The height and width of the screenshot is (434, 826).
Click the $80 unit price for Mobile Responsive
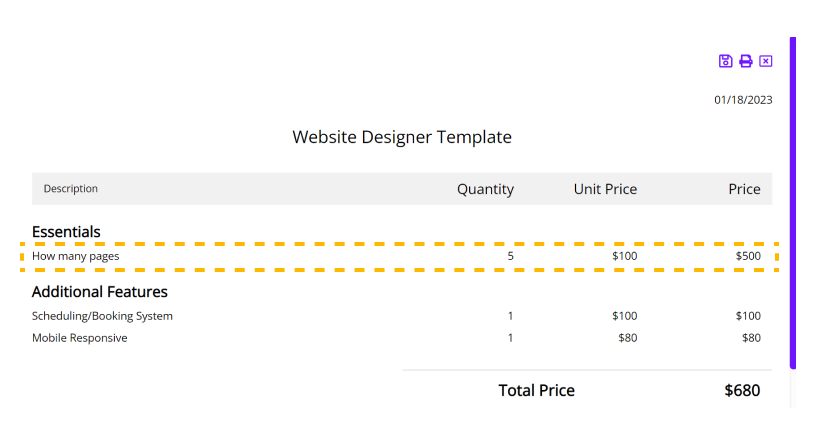(x=628, y=338)
